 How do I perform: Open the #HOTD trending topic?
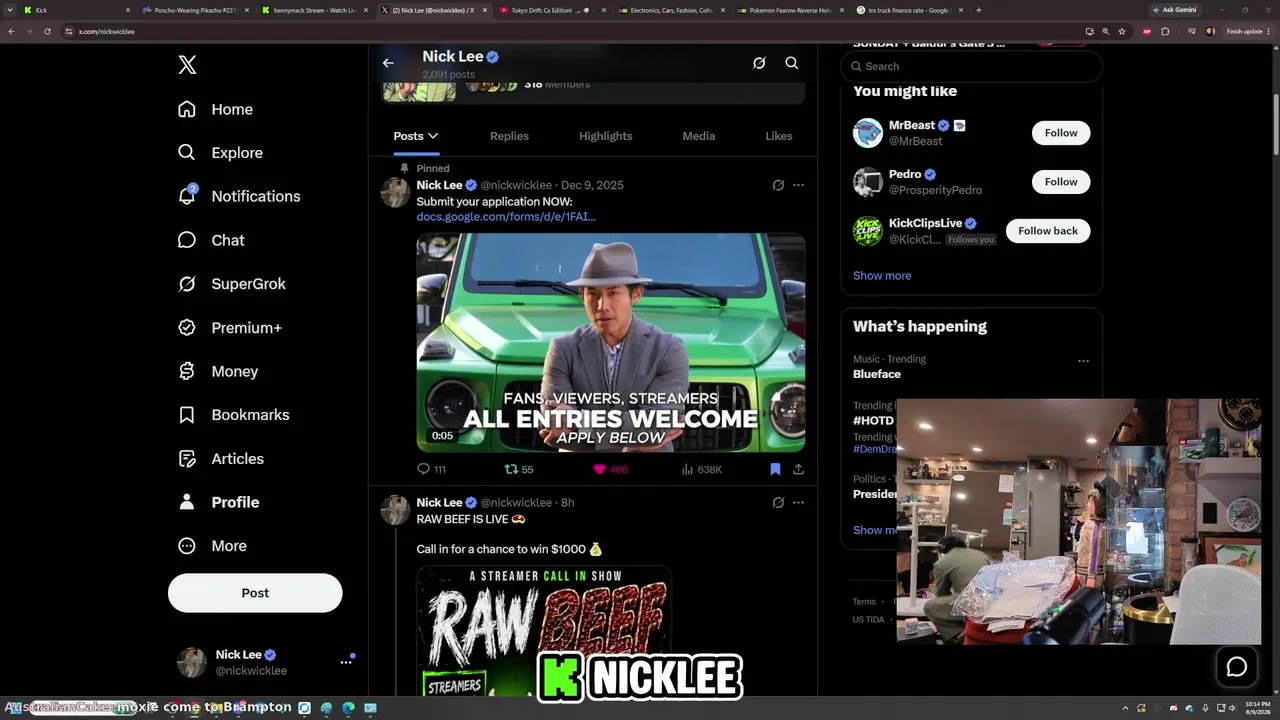click(873, 421)
